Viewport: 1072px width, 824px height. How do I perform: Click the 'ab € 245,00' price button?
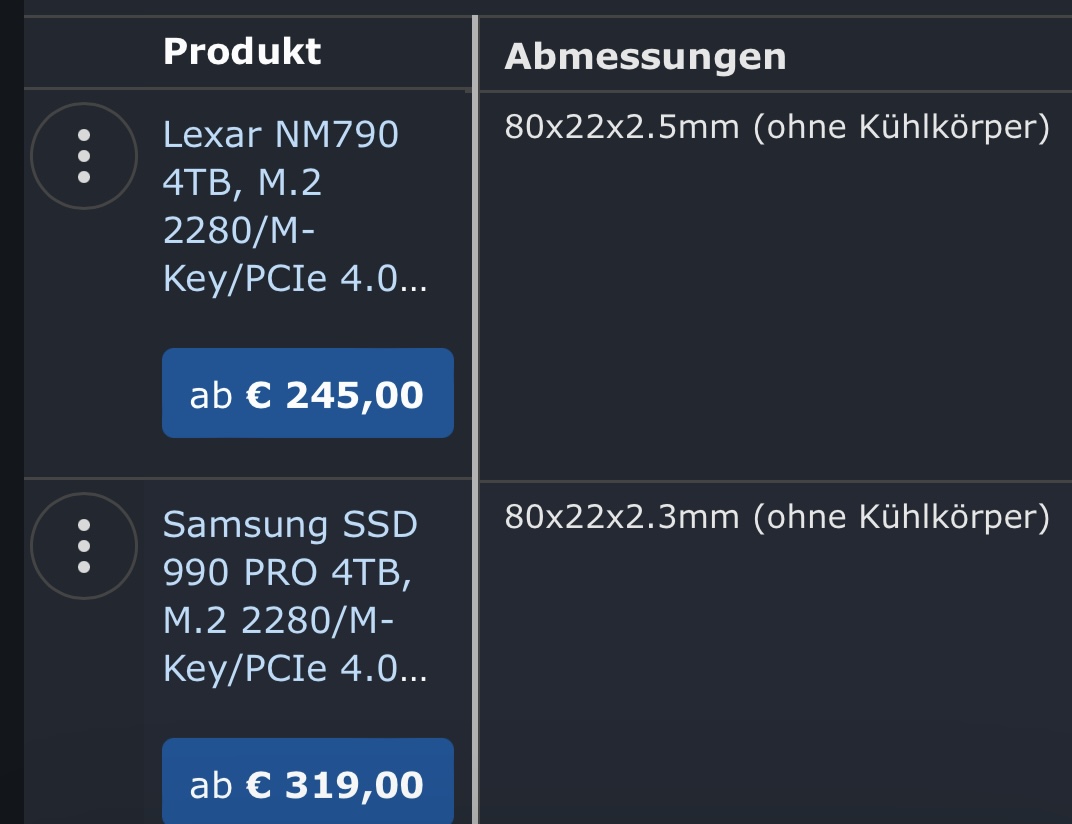[x=307, y=394]
